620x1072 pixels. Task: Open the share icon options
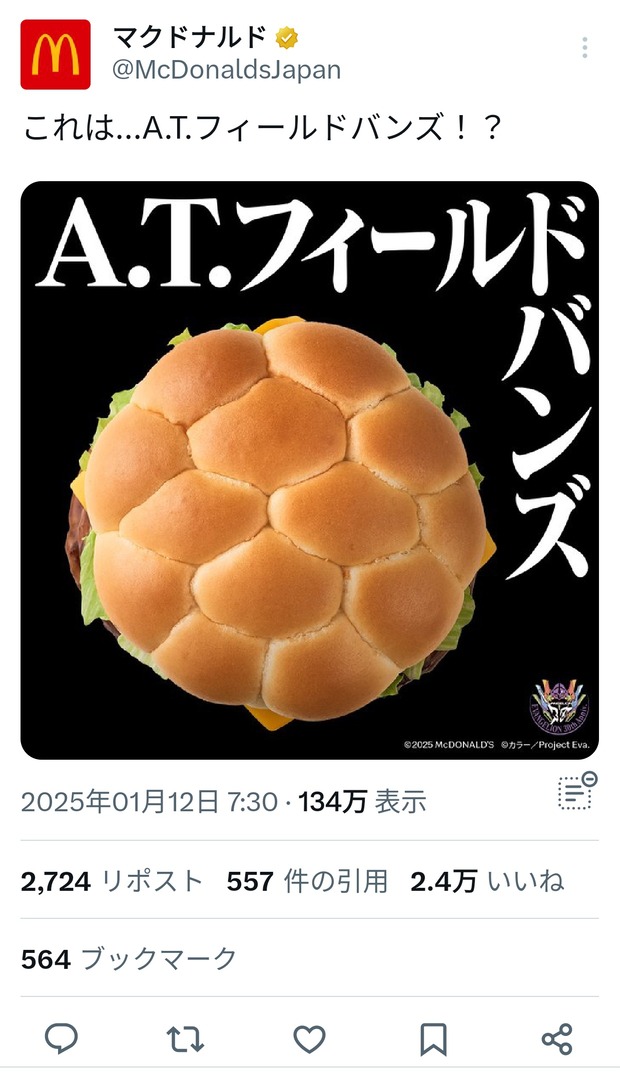[557, 1038]
